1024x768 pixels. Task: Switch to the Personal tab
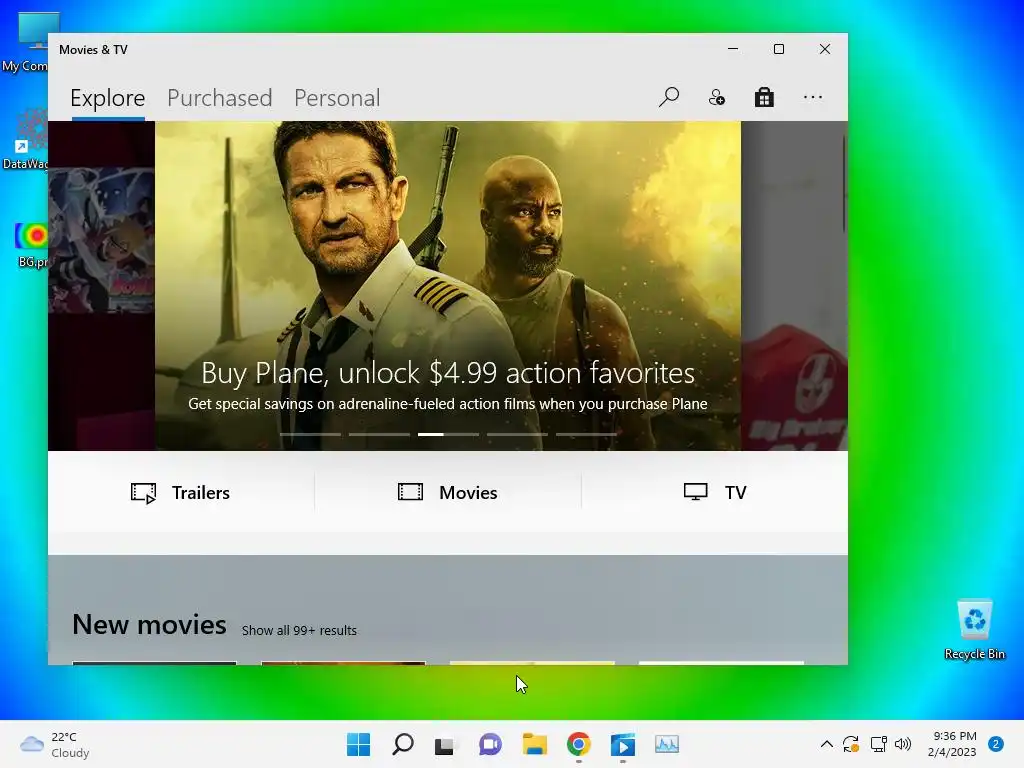pyautogui.click(x=337, y=98)
